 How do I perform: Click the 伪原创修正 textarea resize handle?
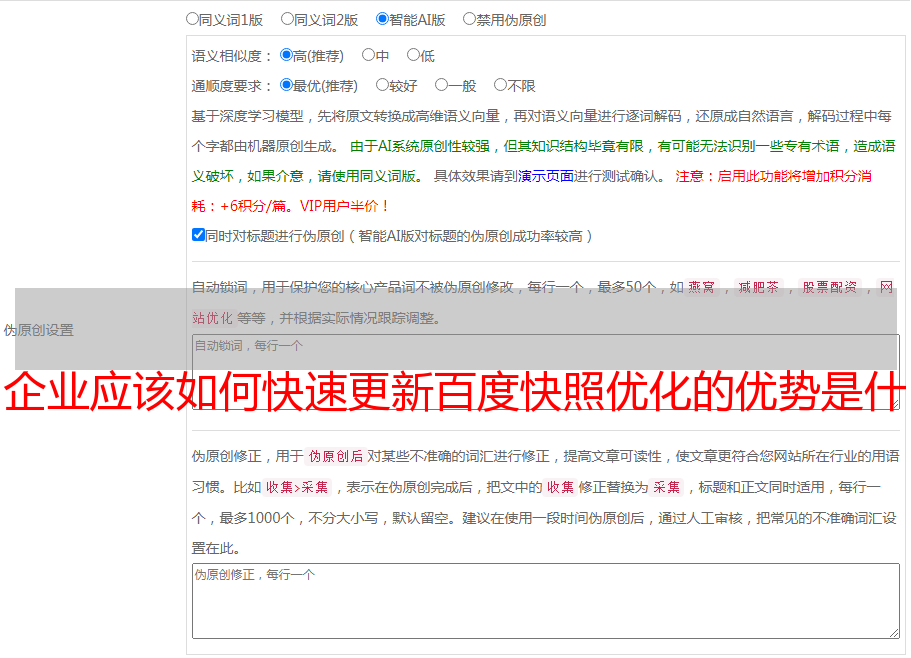click(x=893, y=632)
